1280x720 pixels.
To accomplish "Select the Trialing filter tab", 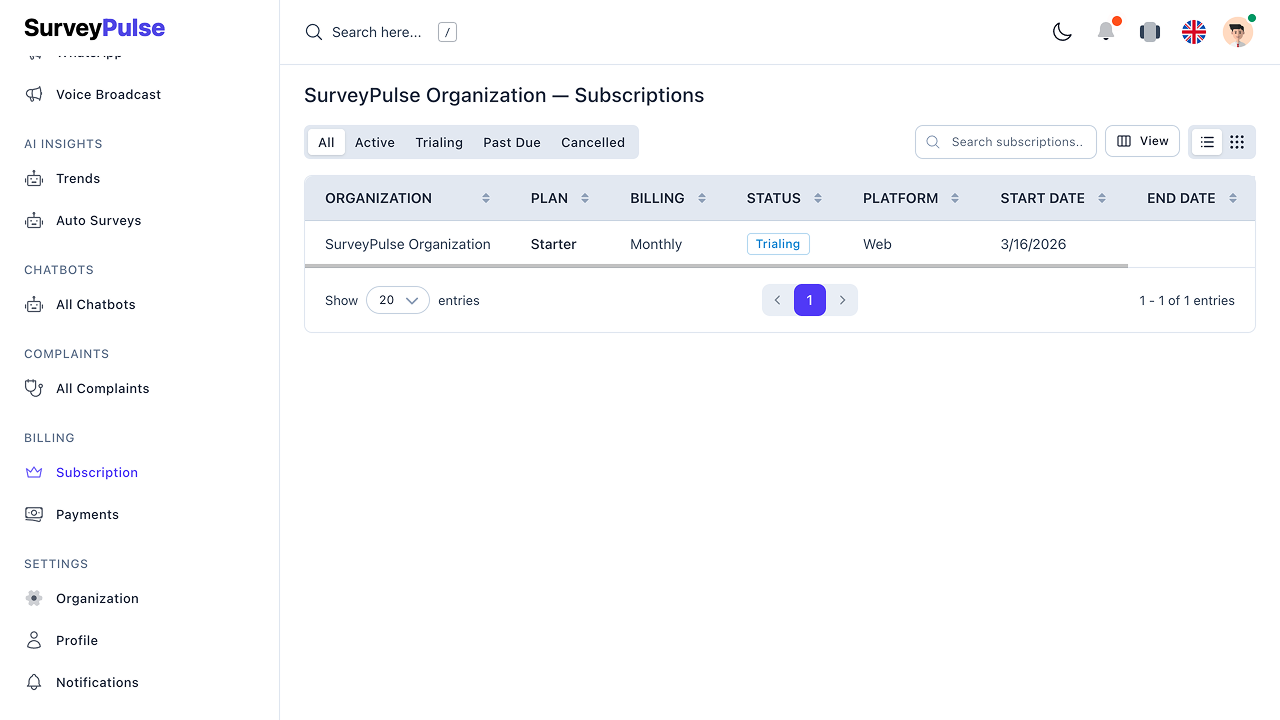I will point(439,142).
